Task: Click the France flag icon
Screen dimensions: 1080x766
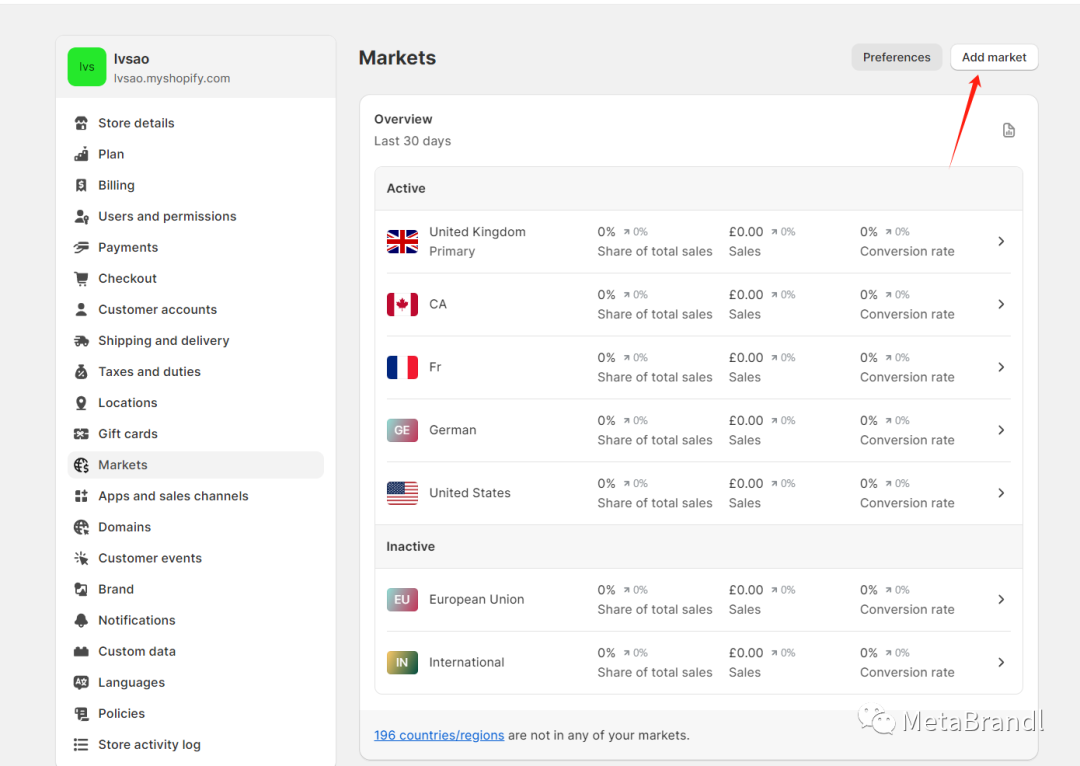Action: tap(402, 367)
